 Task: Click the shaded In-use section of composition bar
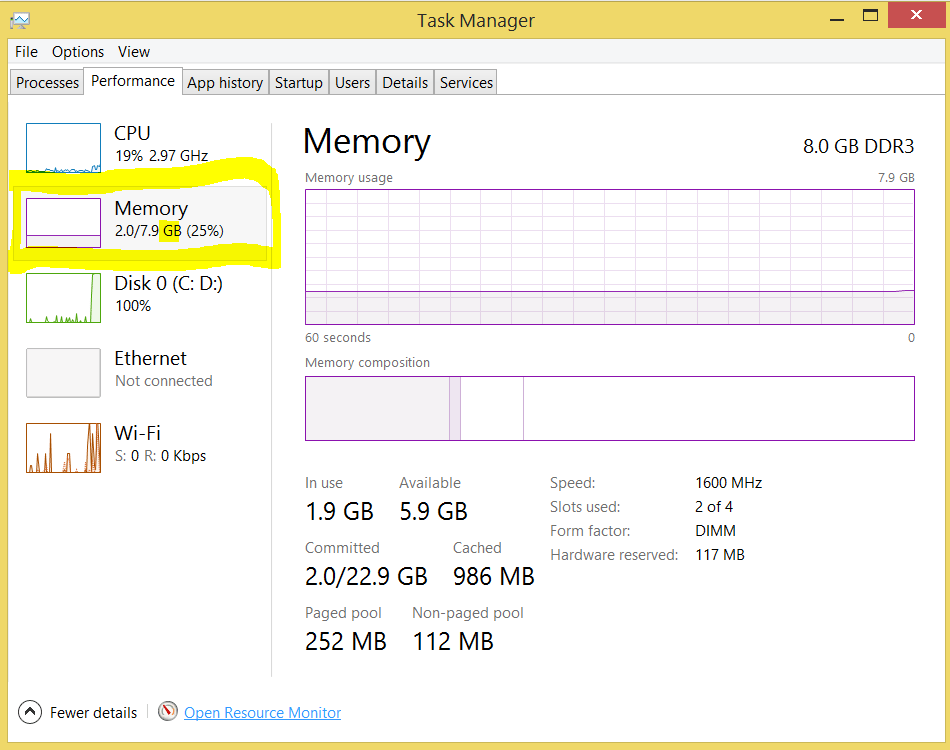pos(380,408)
